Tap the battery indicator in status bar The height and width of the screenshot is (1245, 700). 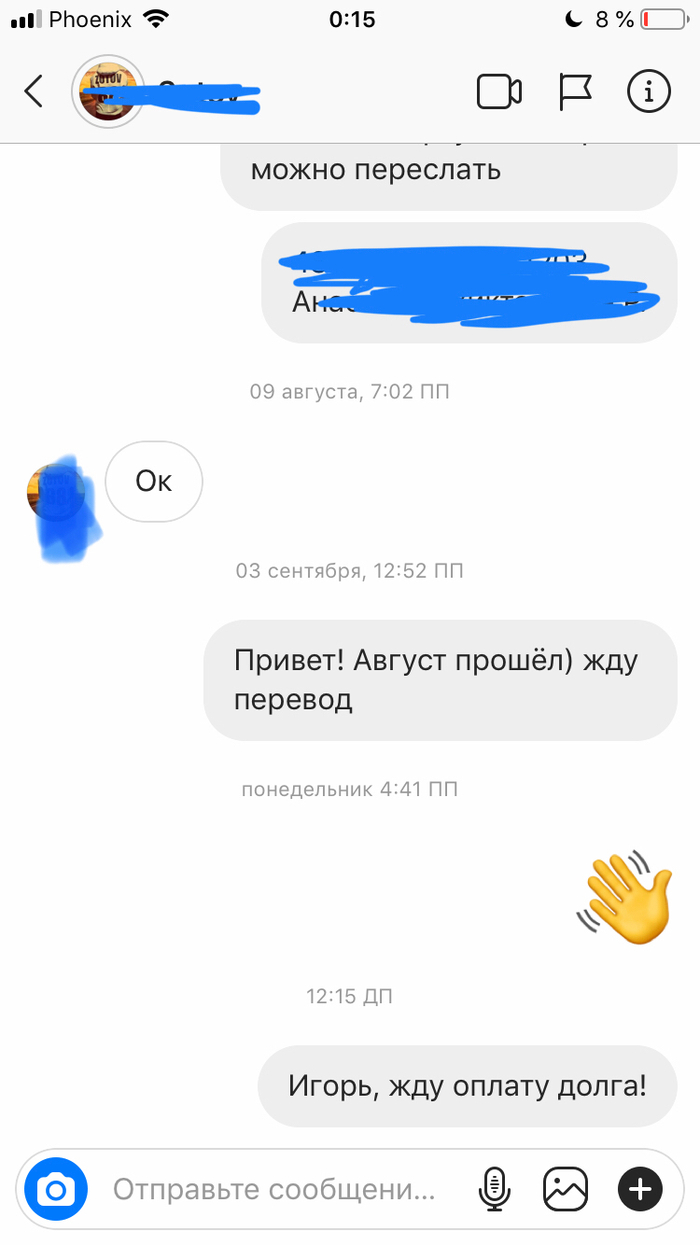(660, 19)
